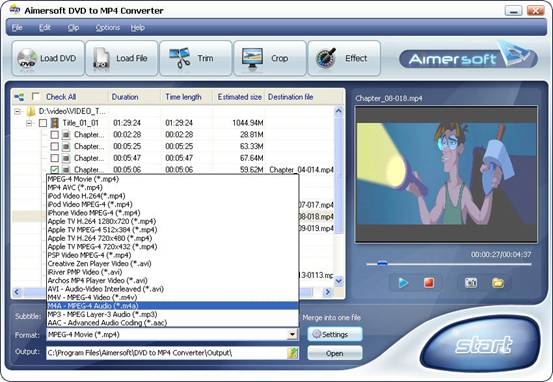Click the big start button
The image size is (553, 382).
click(481, 344)
